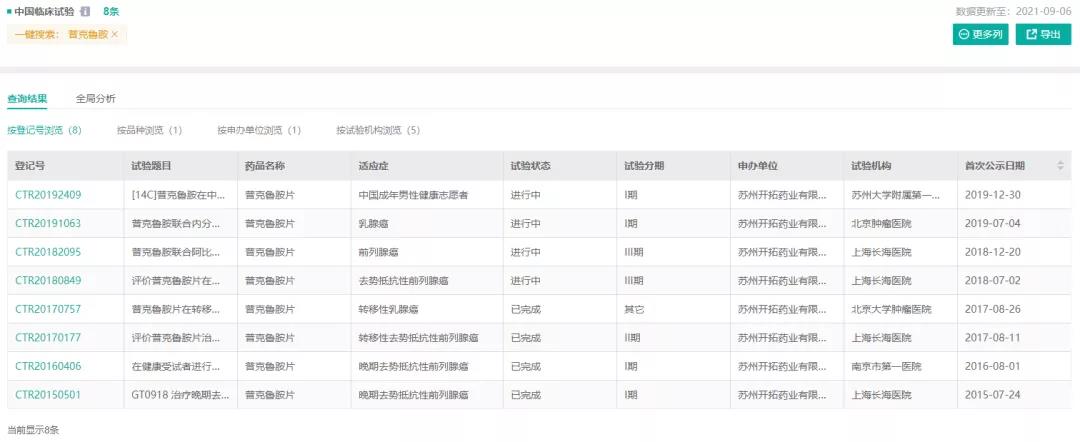Click status 已完成 in CTR20170757 row

526,309
